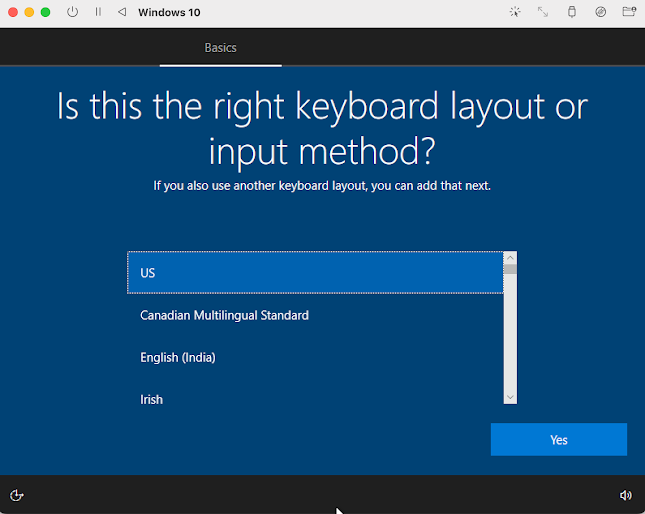Screen dimensions: 645x514
Task: Click the volume speaker icon
Action: [x=626, y=495]
